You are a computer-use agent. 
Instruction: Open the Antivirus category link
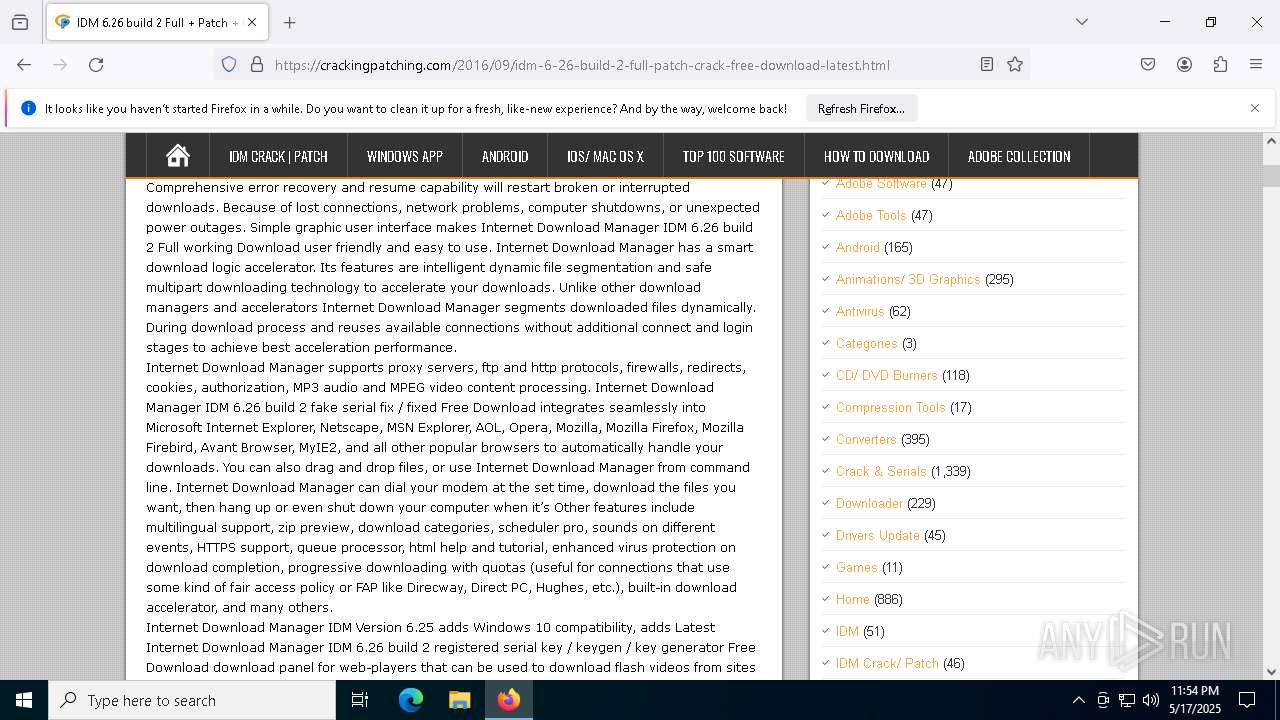pyautogui.click(x=860, y=311)
